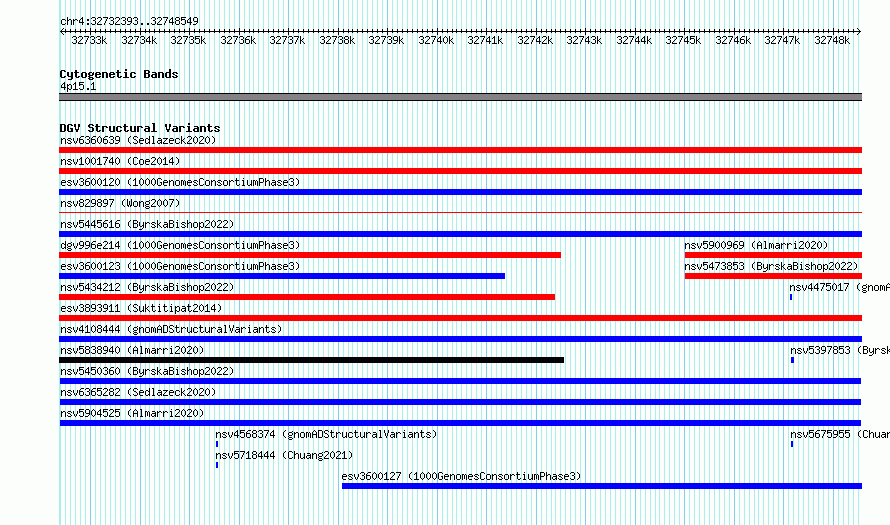This screenshot has height=525, width=890.
Task: Select the red bar of nsv5900969
Action: 774,255
